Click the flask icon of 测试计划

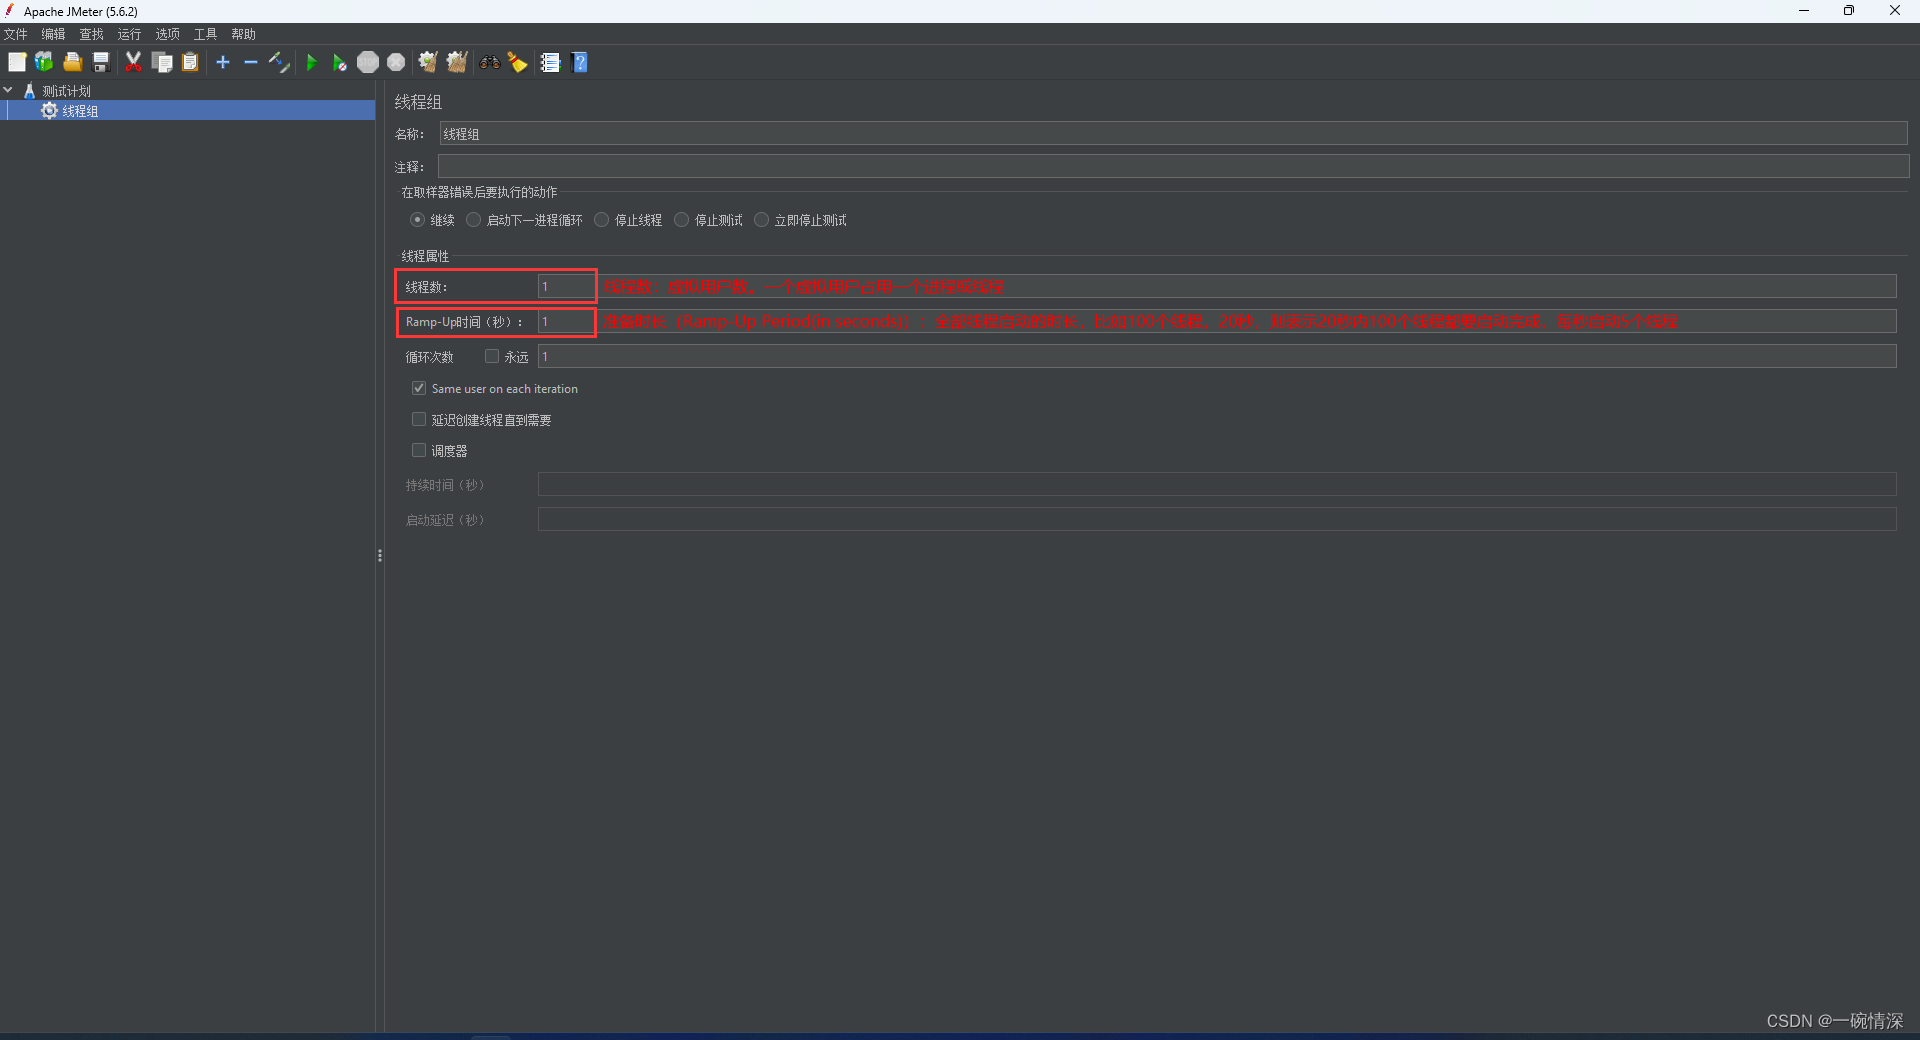pyautogui.click(x=29, y=90)
